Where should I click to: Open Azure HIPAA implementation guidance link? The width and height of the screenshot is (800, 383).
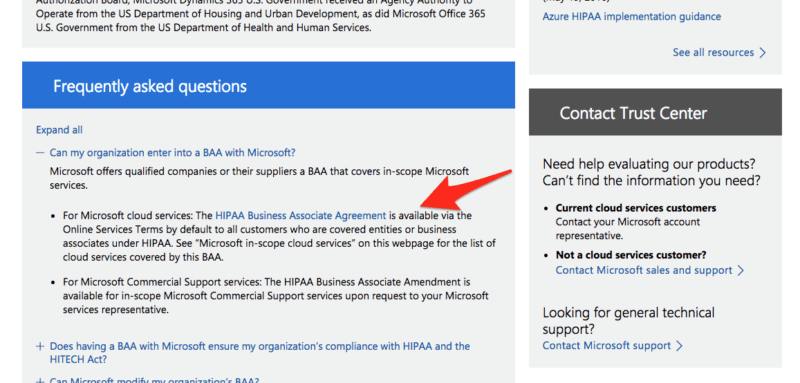click(632, 17)
